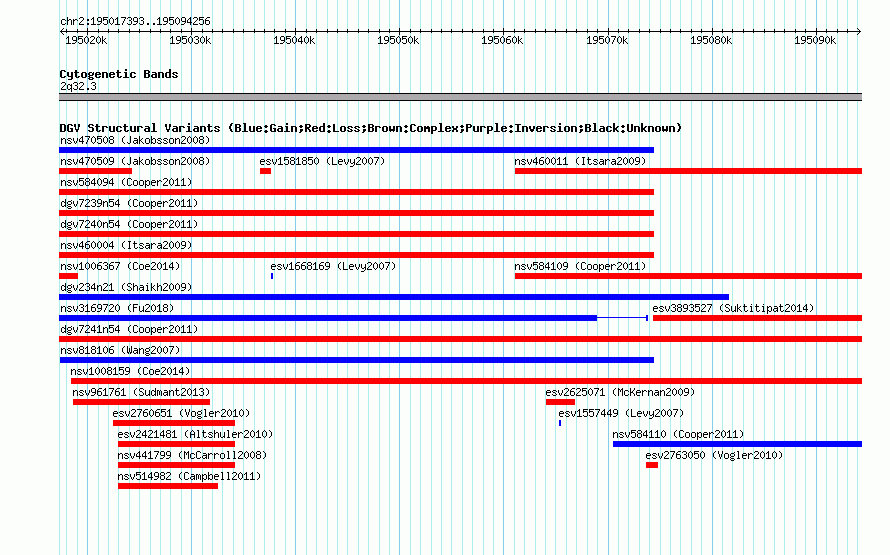
Task: Open the nsv961761 (Sudmant2013) variant label
Action: (x=141, y=392)
